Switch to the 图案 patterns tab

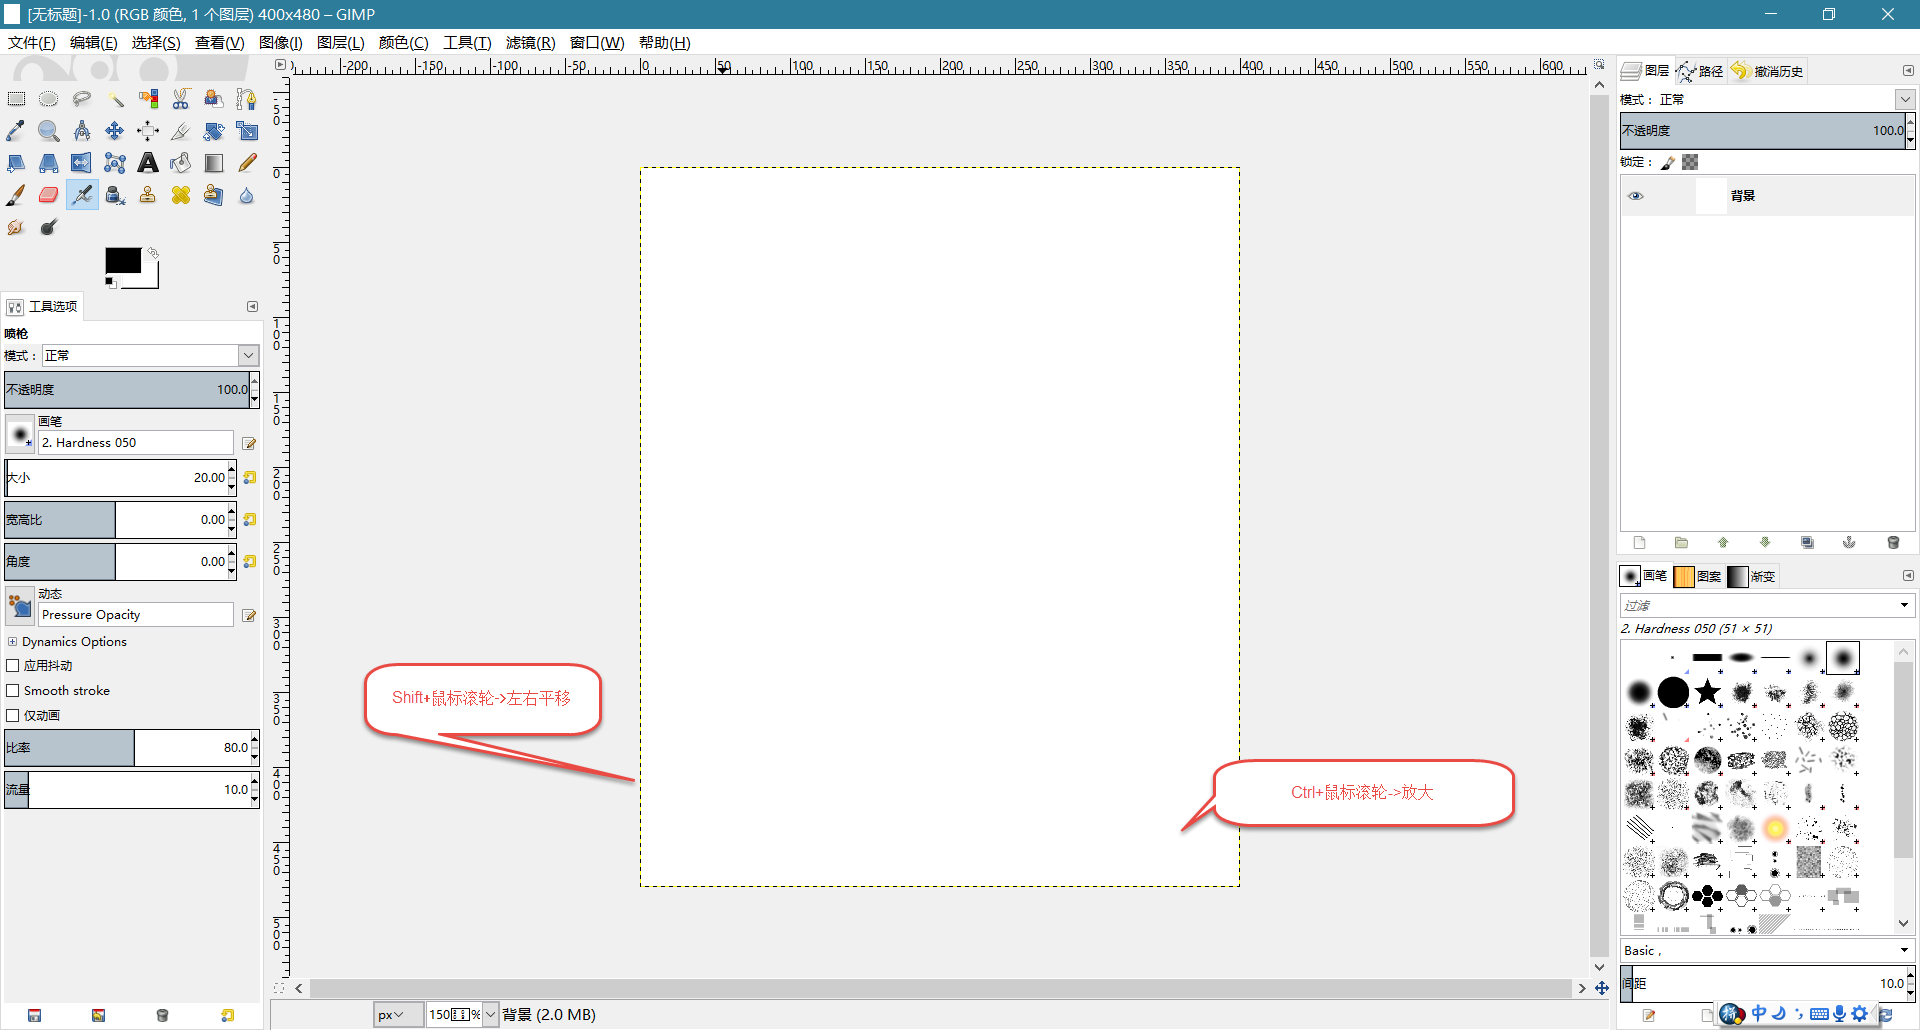(1698, 576)
